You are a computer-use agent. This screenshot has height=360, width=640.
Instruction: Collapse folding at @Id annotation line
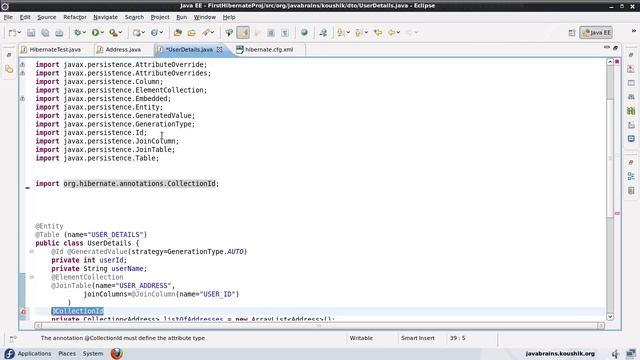click(x=31, y=251)
